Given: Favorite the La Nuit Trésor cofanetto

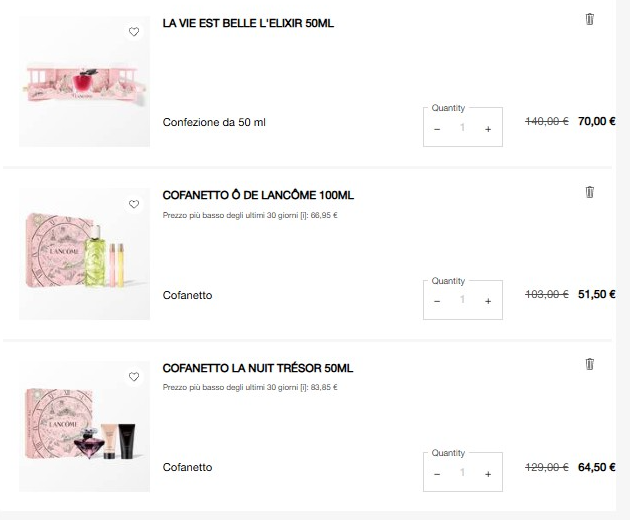Looking at the screenshot, I should point(134,377).
